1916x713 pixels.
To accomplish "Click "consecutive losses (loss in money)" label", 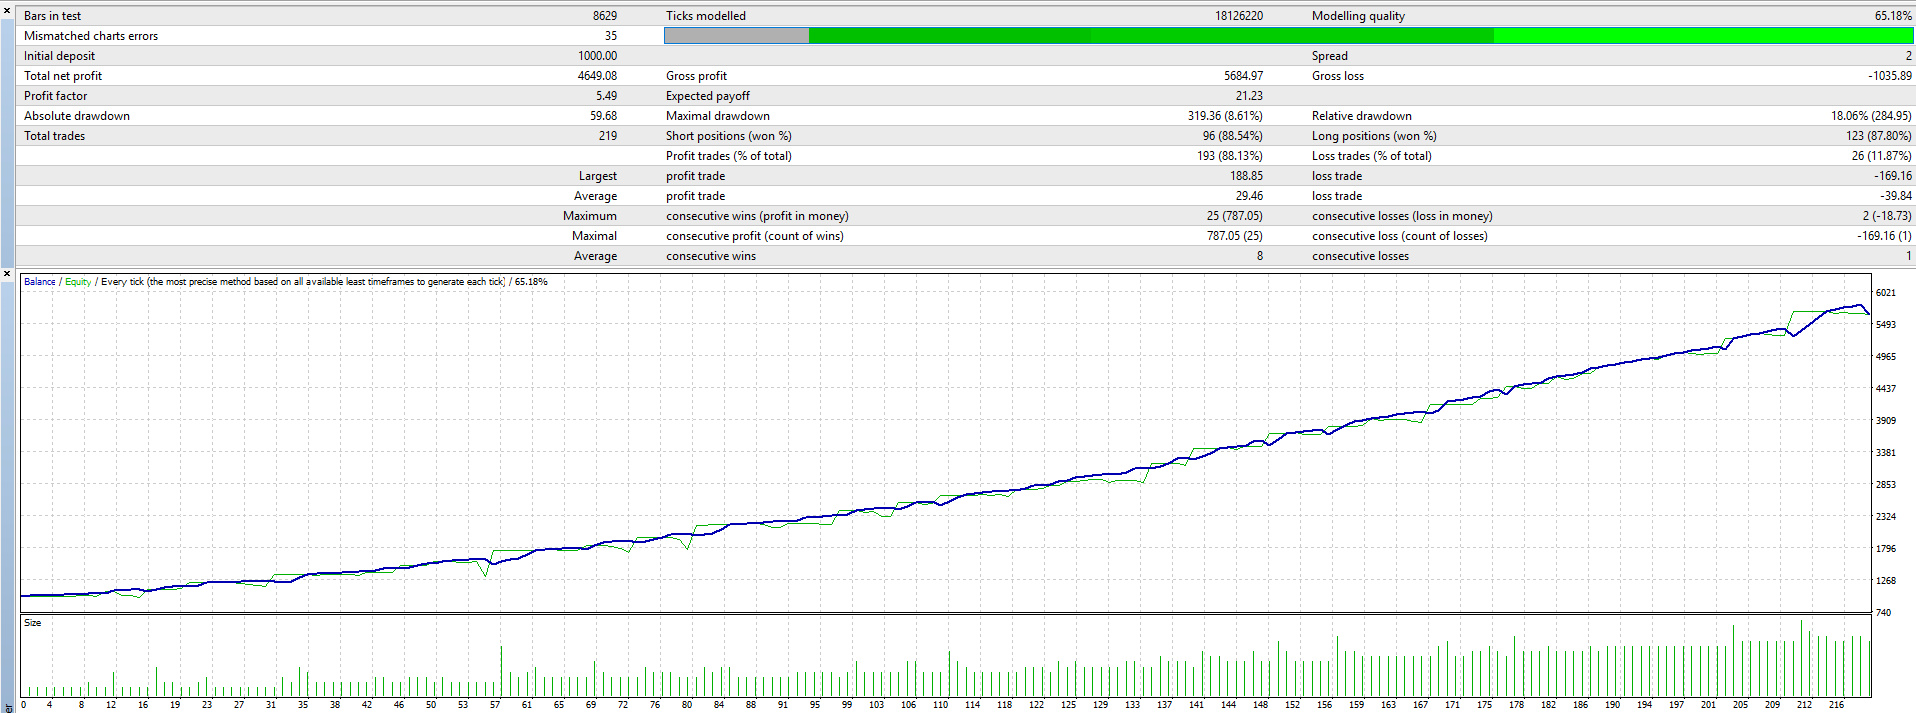I will [x=1402, y=216].
